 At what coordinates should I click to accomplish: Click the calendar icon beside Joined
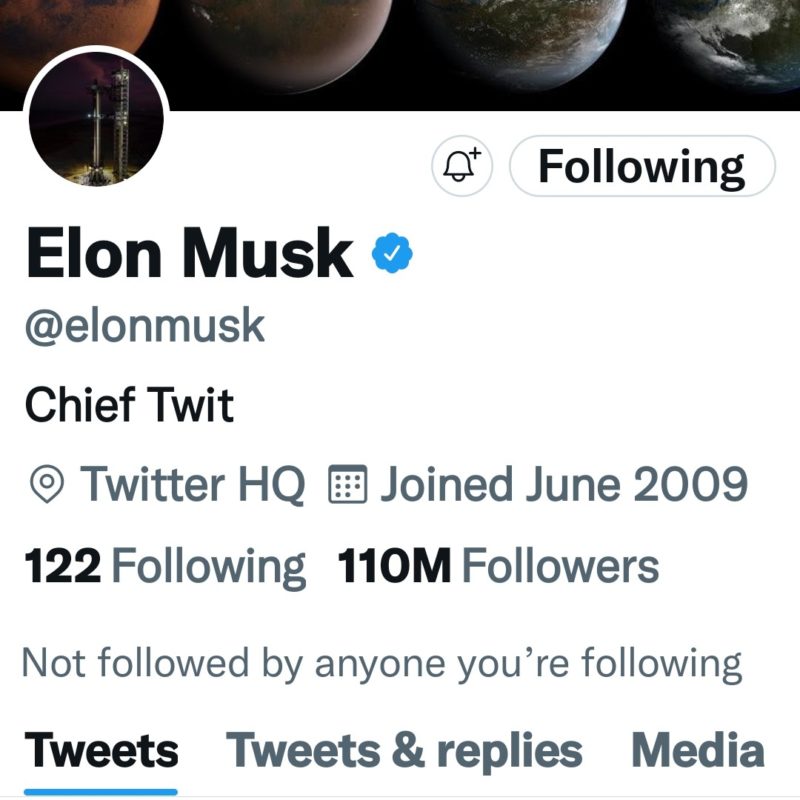pyautogui.click(x=349, y=486)
